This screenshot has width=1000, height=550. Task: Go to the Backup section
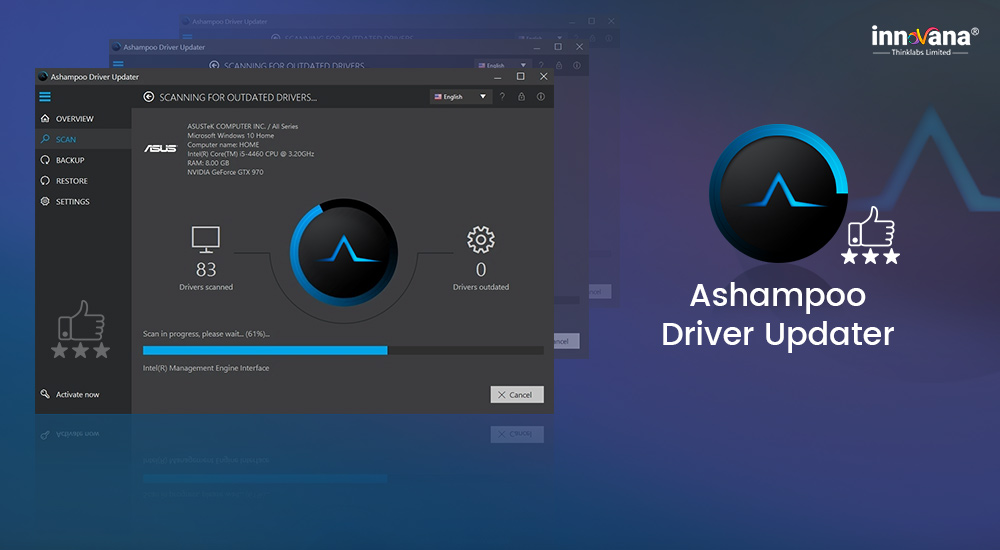click(83, 160)
